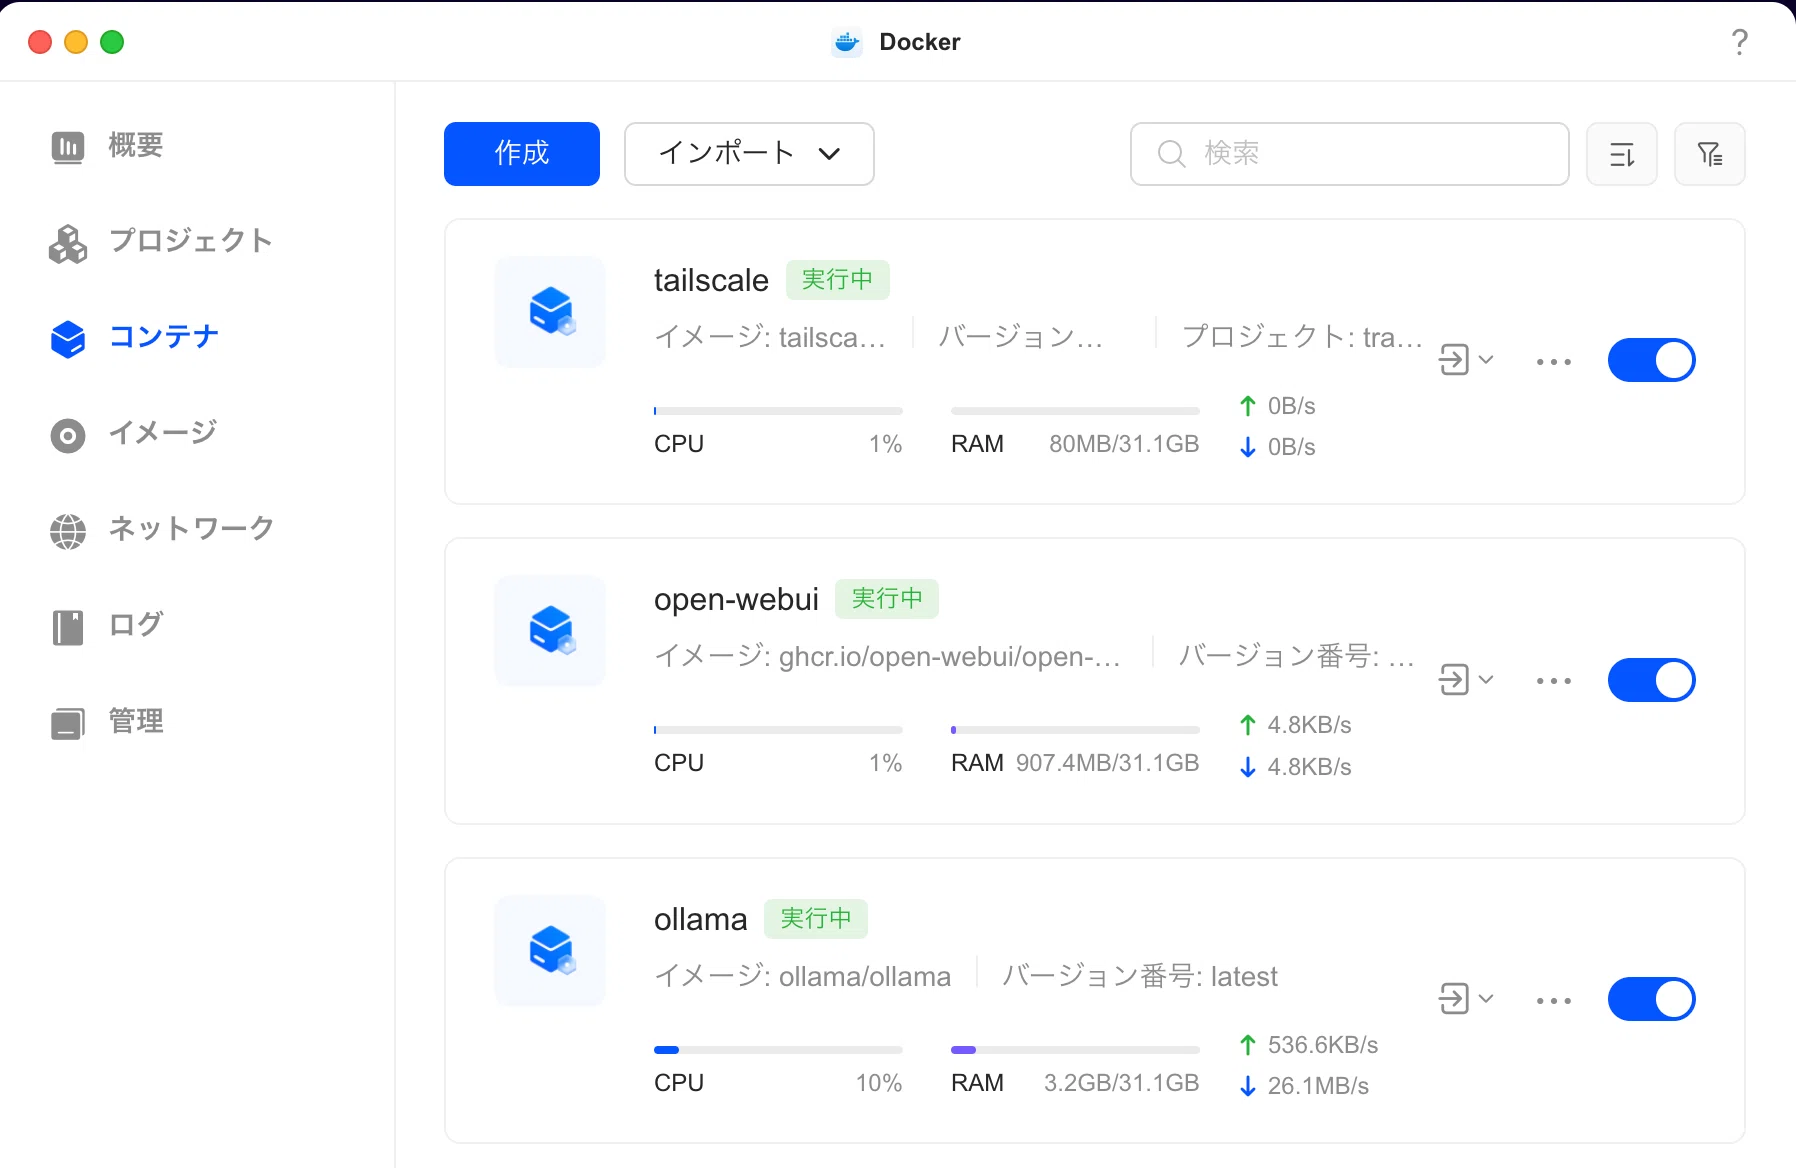The image size is (1796, 1168).
Task: Expand the インポート dropdown
Action: coord(749,154)
